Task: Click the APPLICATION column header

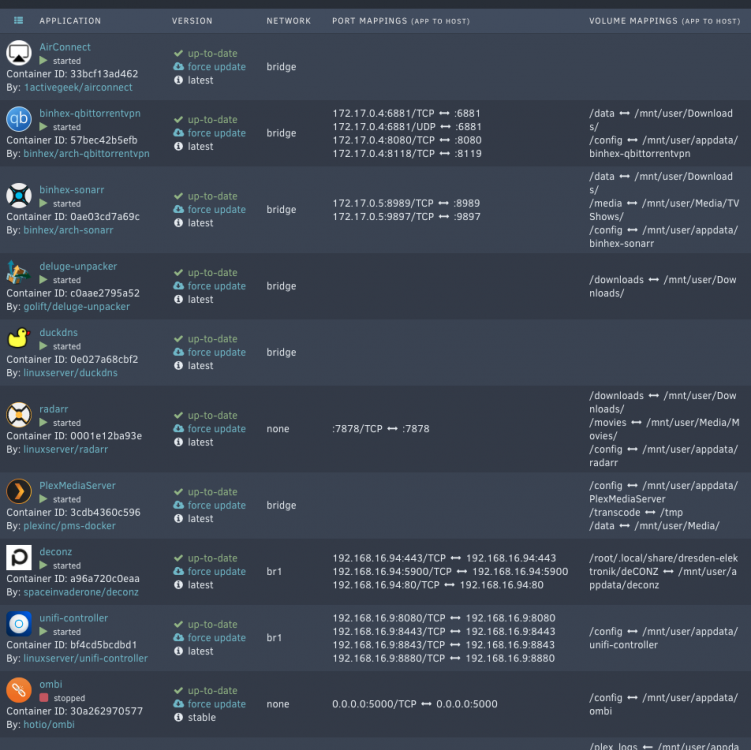Action: click(70, 21)
